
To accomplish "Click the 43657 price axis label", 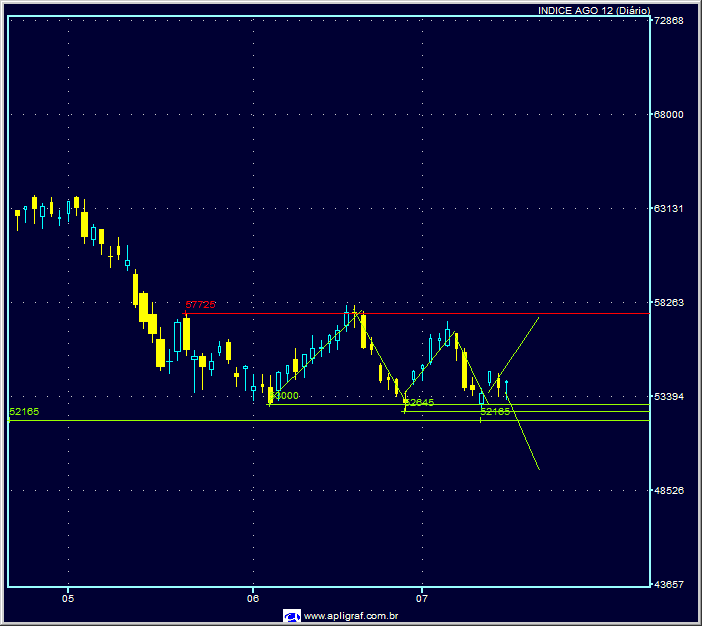I will 669,585.
